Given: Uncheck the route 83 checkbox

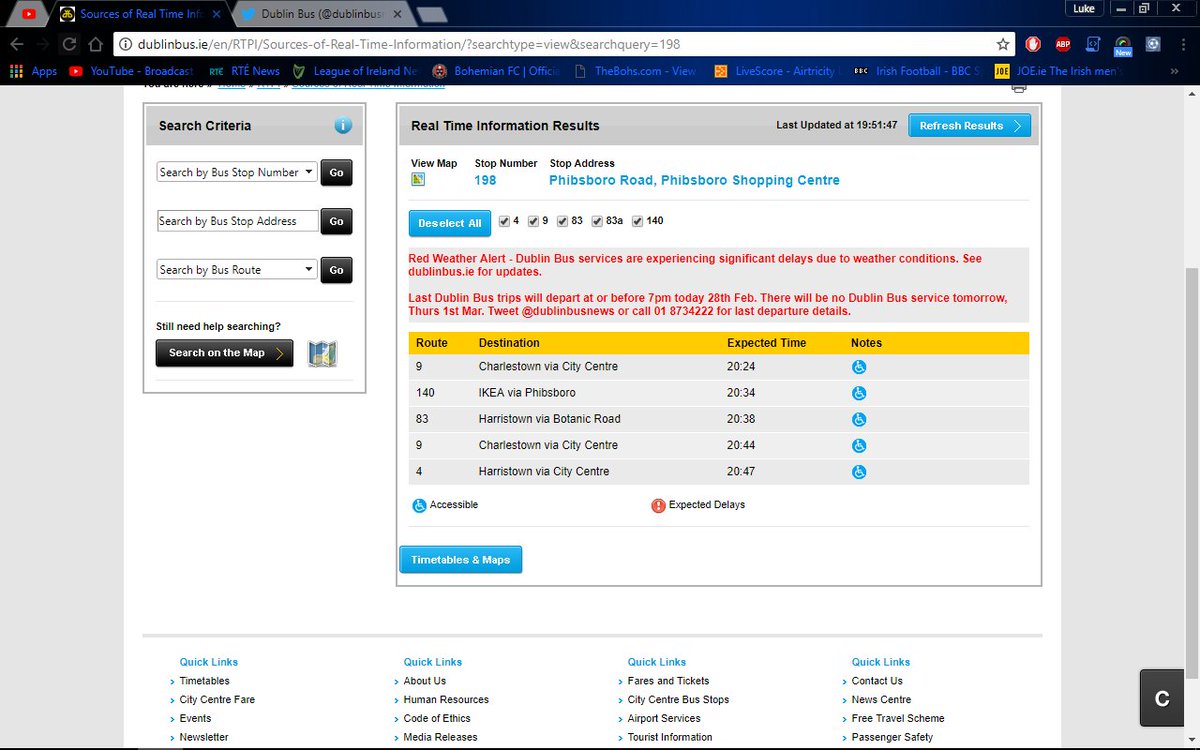Looking at the screenshot, I should [562, 221].
